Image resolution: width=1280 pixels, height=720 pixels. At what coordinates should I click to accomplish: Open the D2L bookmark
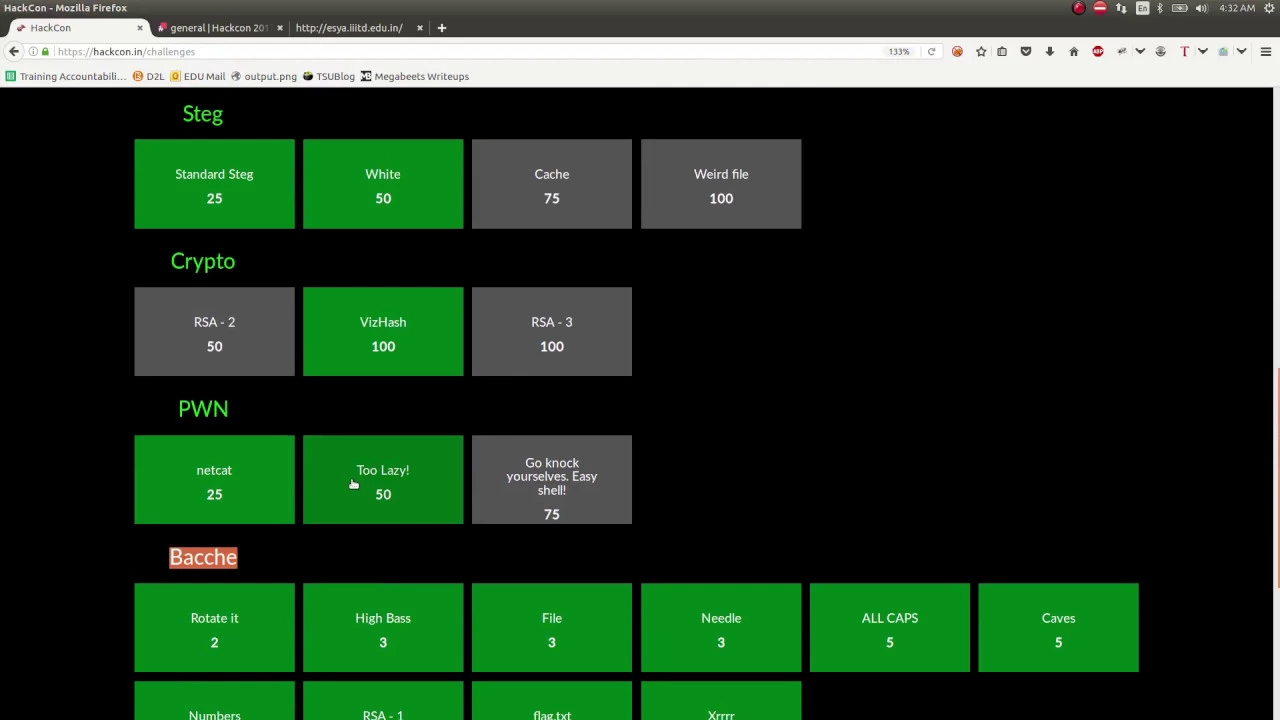(148, 76)
